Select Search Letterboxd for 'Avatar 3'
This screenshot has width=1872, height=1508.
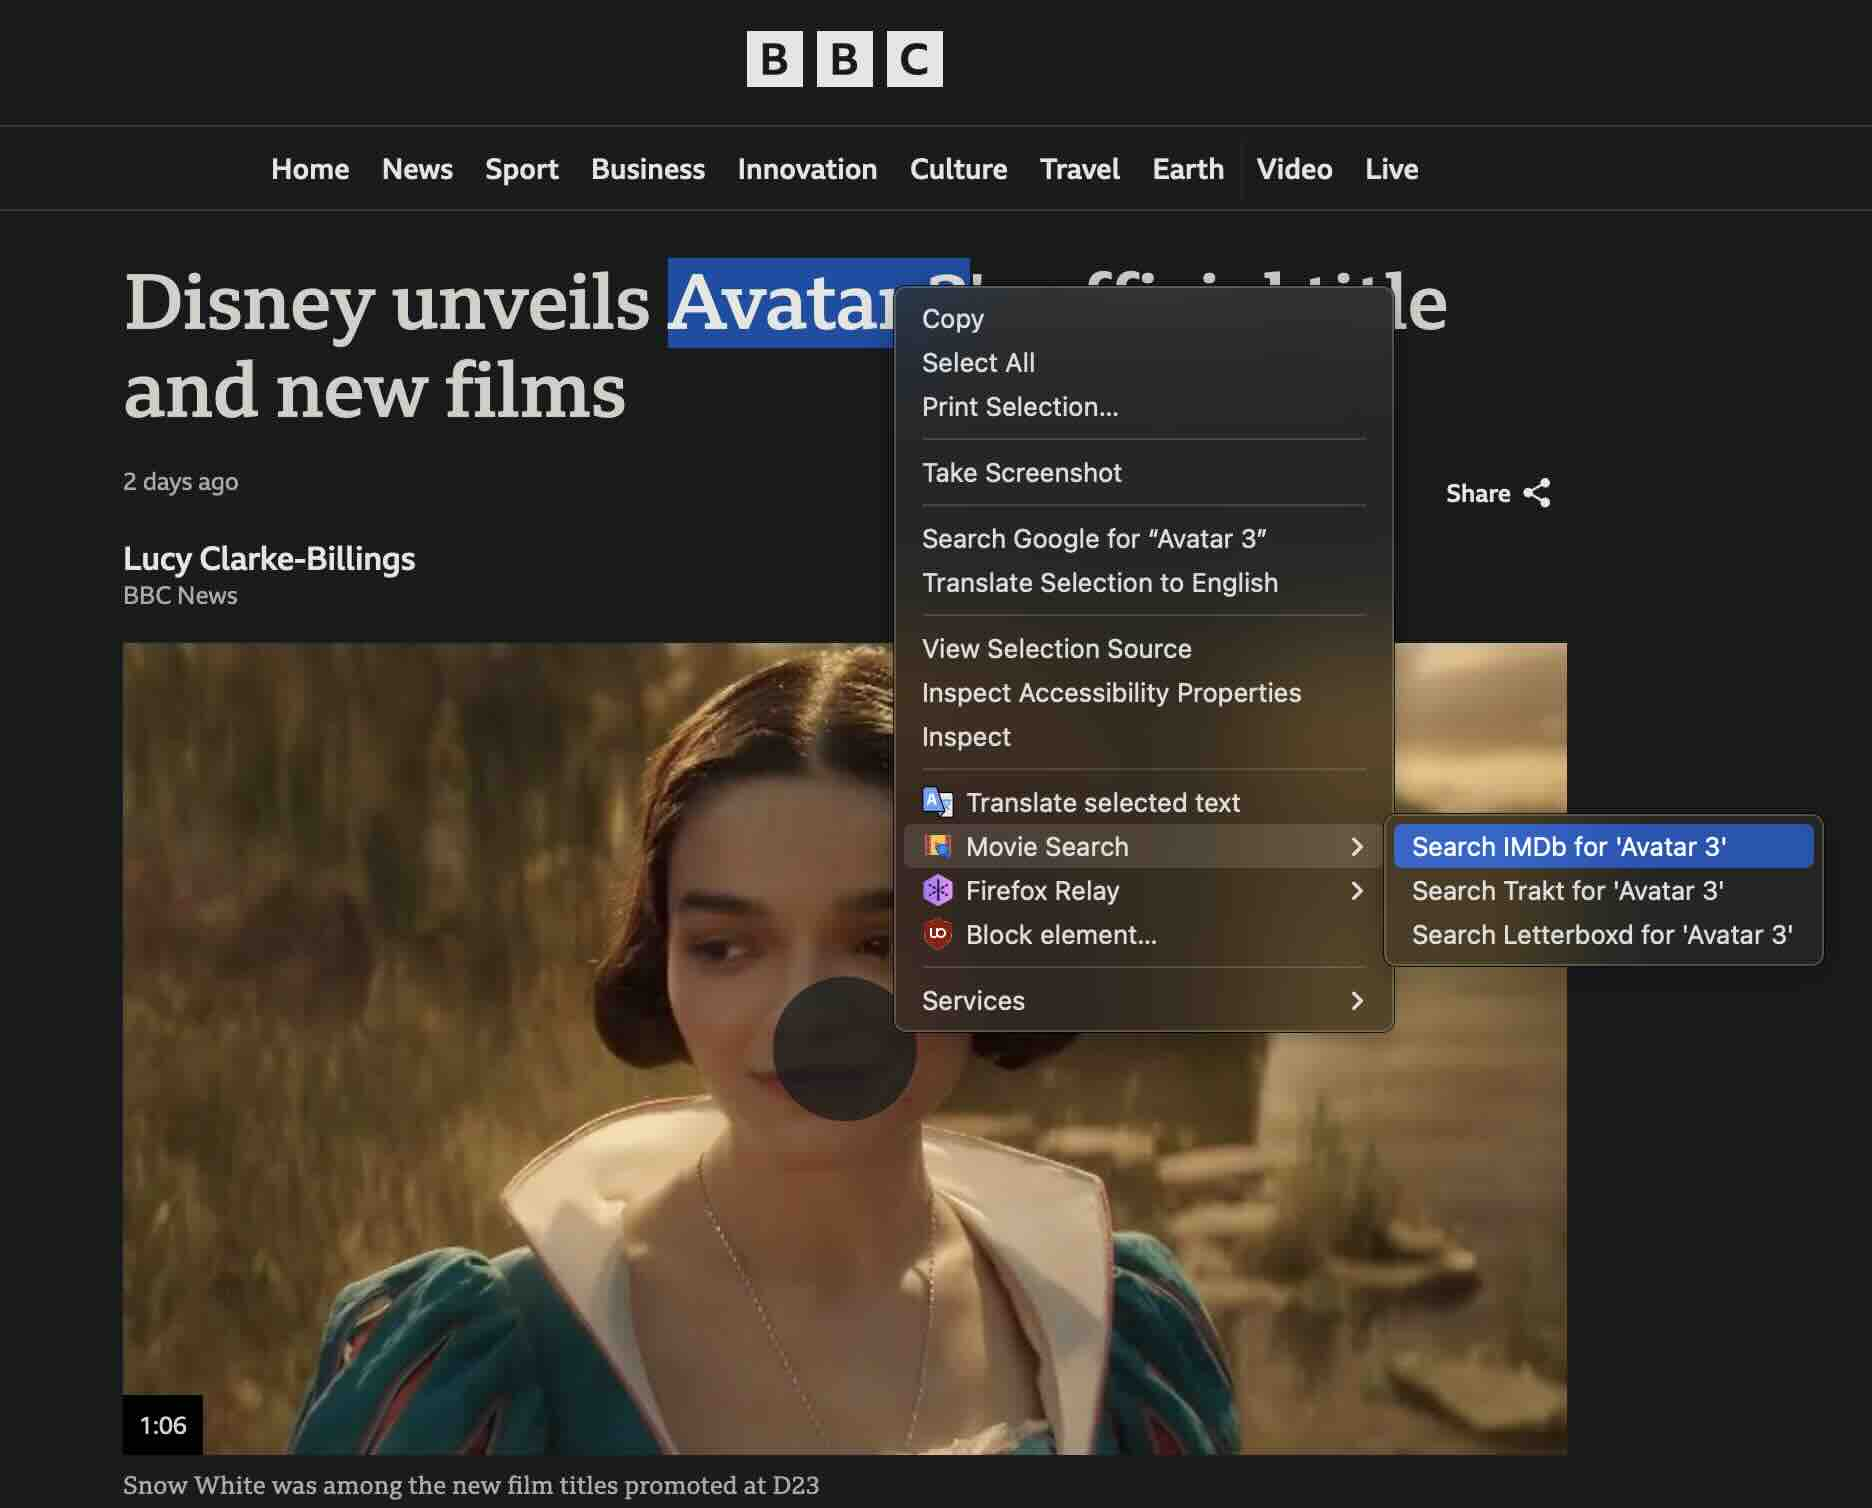point(1603,934)
